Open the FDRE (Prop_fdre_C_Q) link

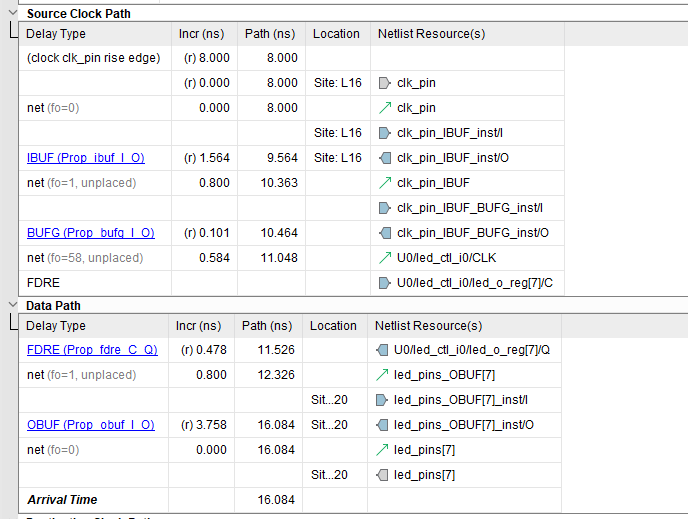(x=92, y=350)
